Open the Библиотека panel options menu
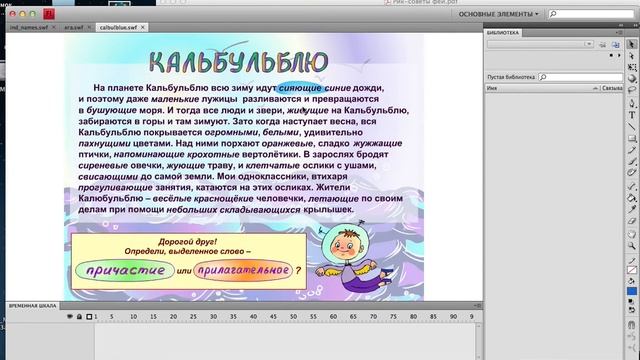Image resolution: width=640 pixels, height=360 pixels. point(619,32)
